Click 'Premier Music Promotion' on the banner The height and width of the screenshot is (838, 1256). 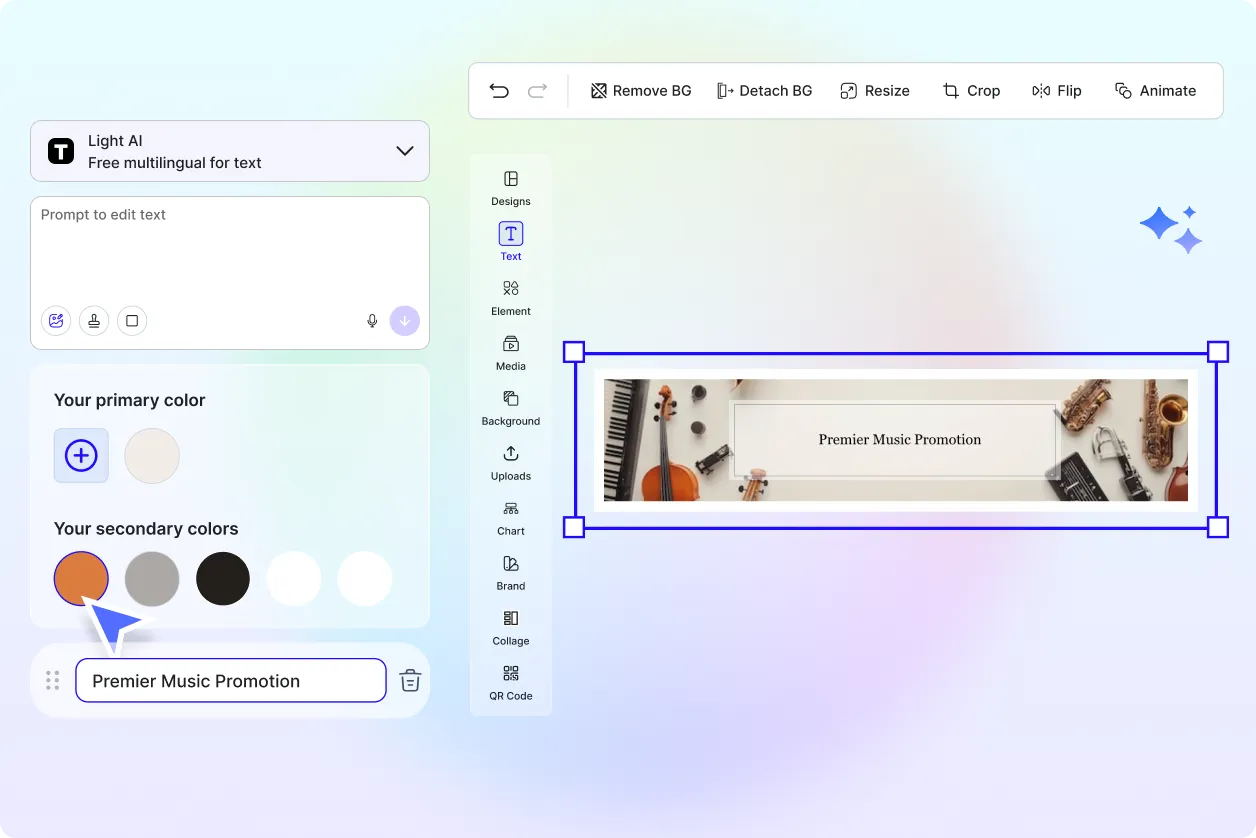click(x=900, y=439)
